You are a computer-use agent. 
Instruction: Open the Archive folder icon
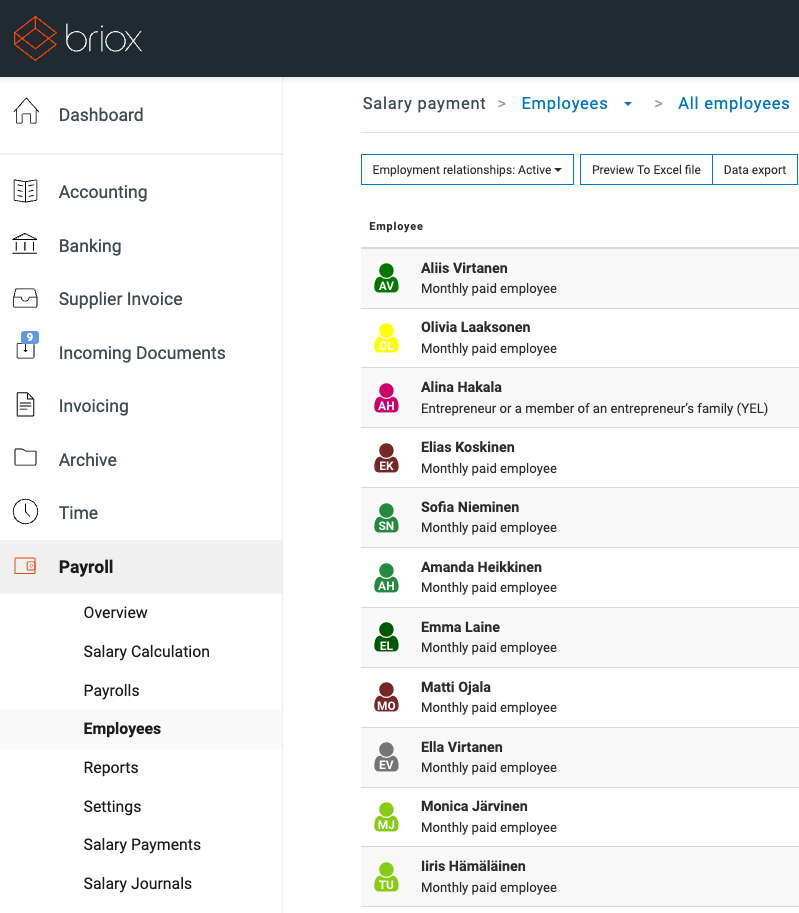coord(26,458)
